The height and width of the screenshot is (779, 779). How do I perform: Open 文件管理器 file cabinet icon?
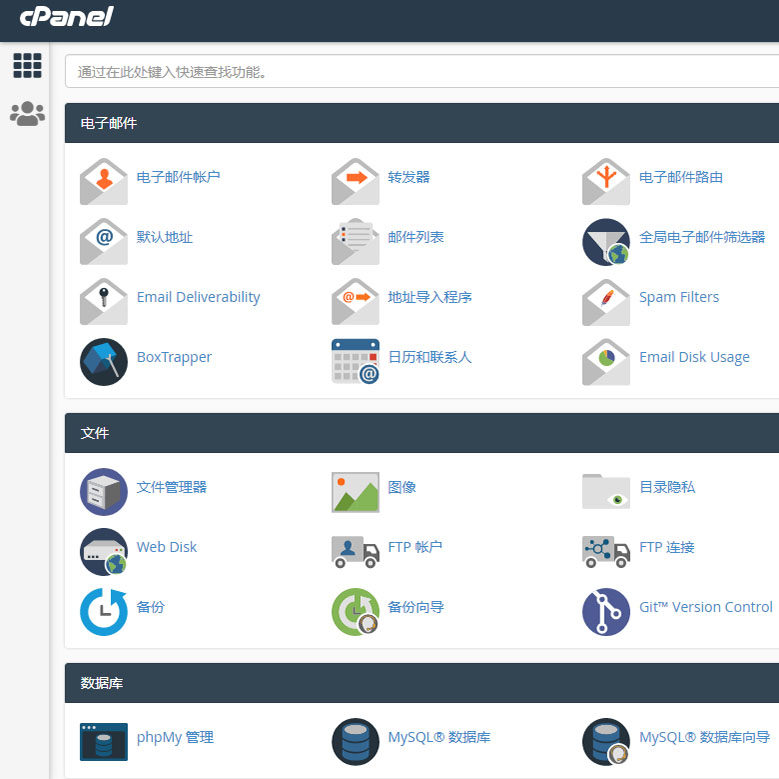tap(104, 492)
